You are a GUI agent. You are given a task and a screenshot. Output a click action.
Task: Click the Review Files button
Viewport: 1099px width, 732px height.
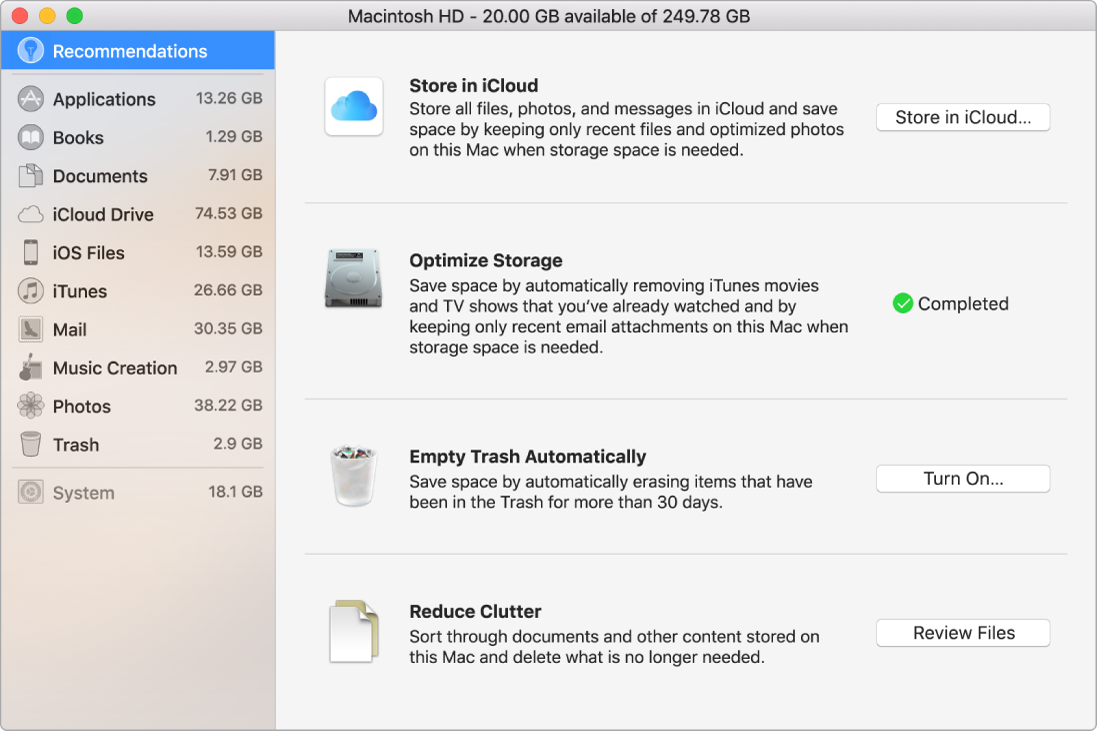coord(963,633)
